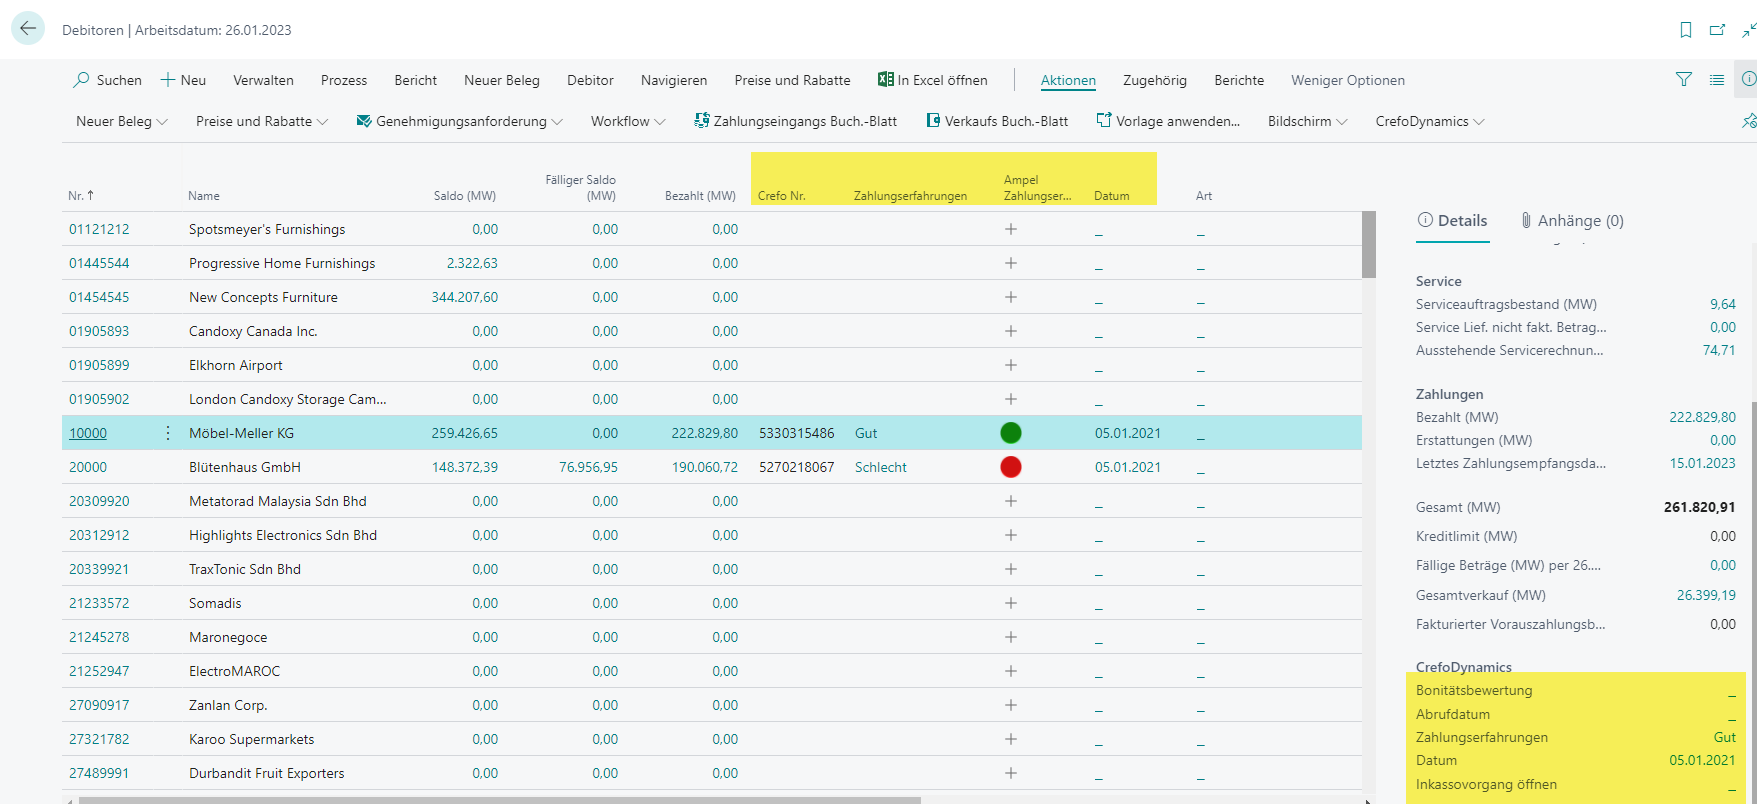1757x804 pixels.
Task: Toggle the list view layout icon
Action: pos(1717,80)
